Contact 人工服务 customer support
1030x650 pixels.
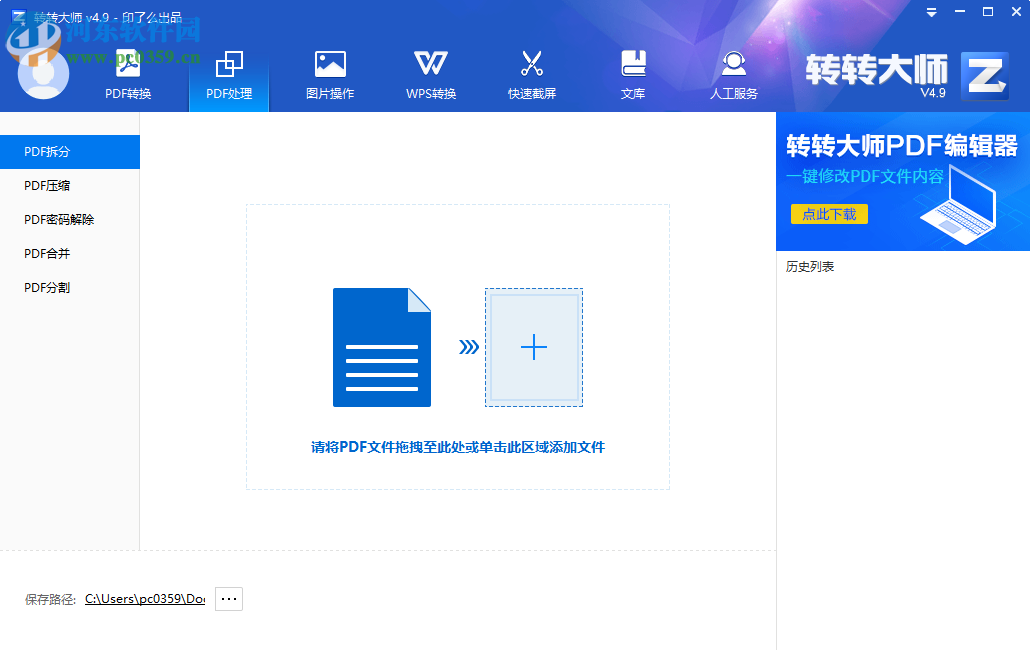[x=733, y=74]
